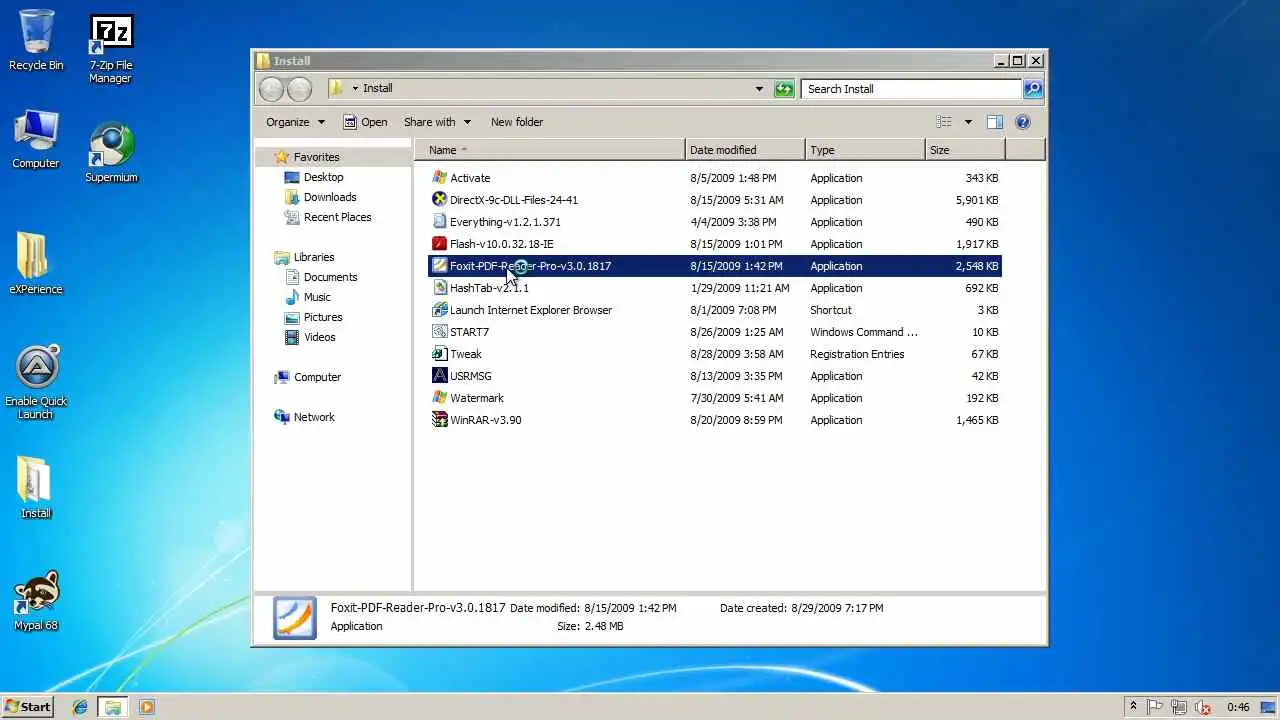This screenshot has height=720, width=1280.
Task: Open Pictures library
Action: coord(323,317)
